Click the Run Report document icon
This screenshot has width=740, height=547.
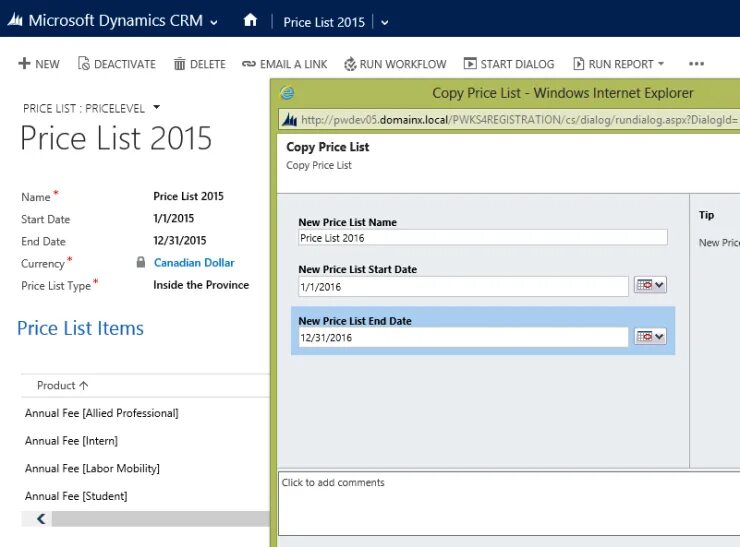[579, 63]
